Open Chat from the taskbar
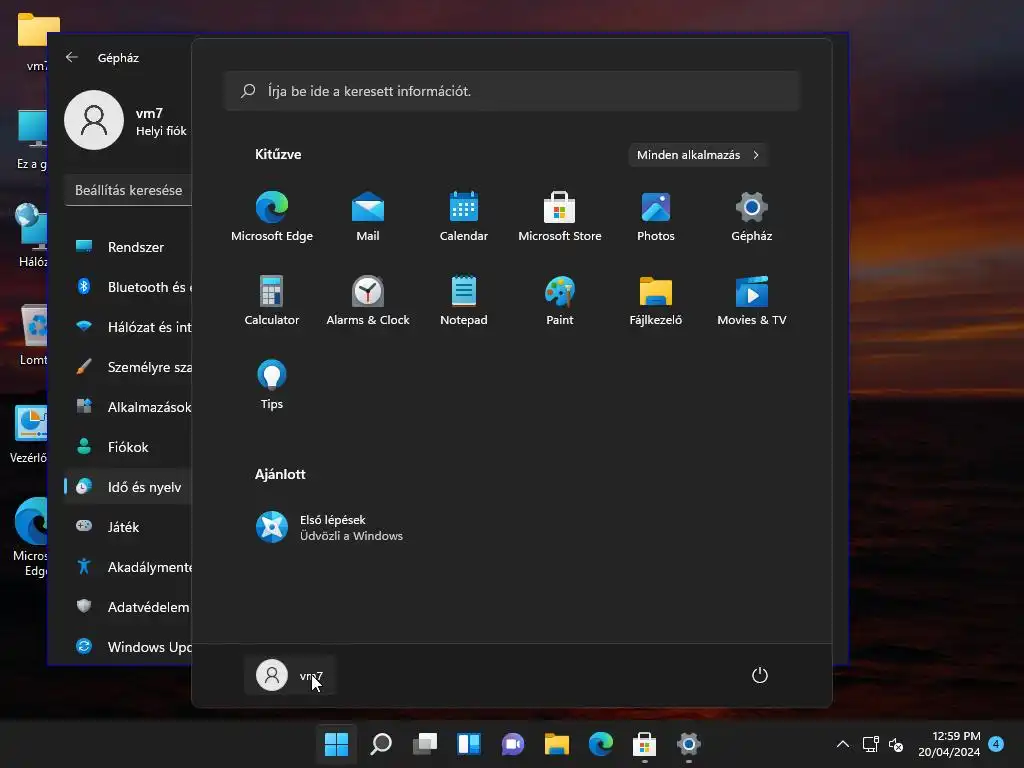 513,744
